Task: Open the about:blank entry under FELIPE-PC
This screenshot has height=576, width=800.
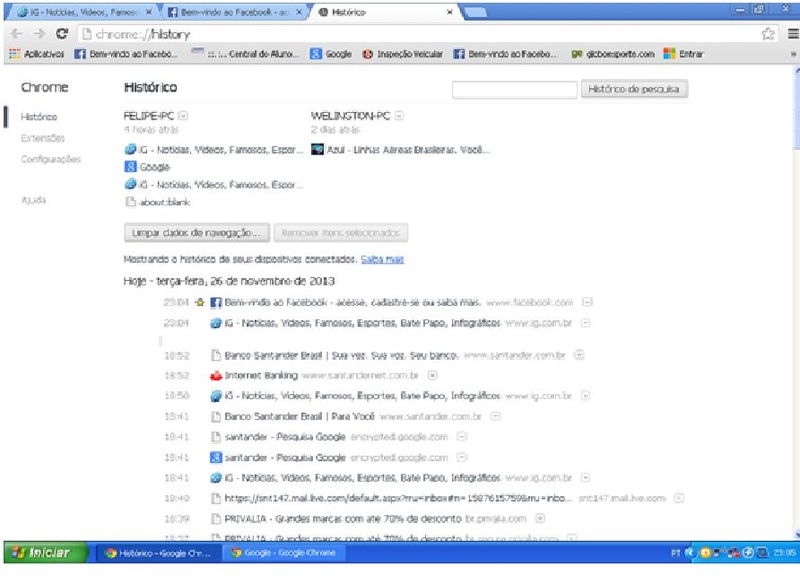Action: (x=158, y=202)
